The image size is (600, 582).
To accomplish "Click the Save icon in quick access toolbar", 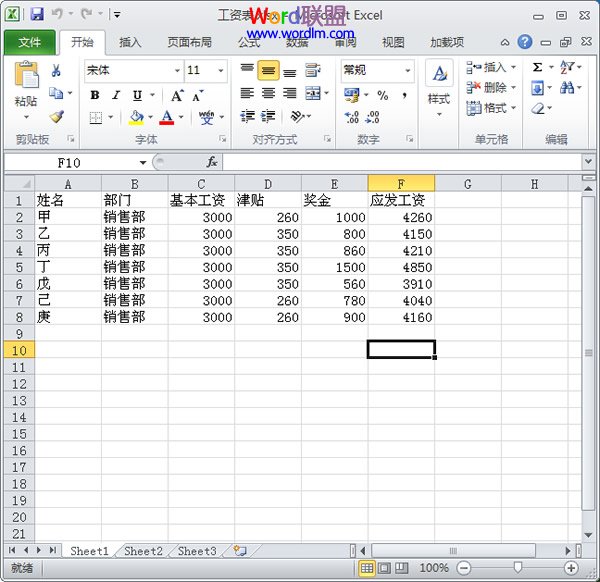I will (37, 15).
